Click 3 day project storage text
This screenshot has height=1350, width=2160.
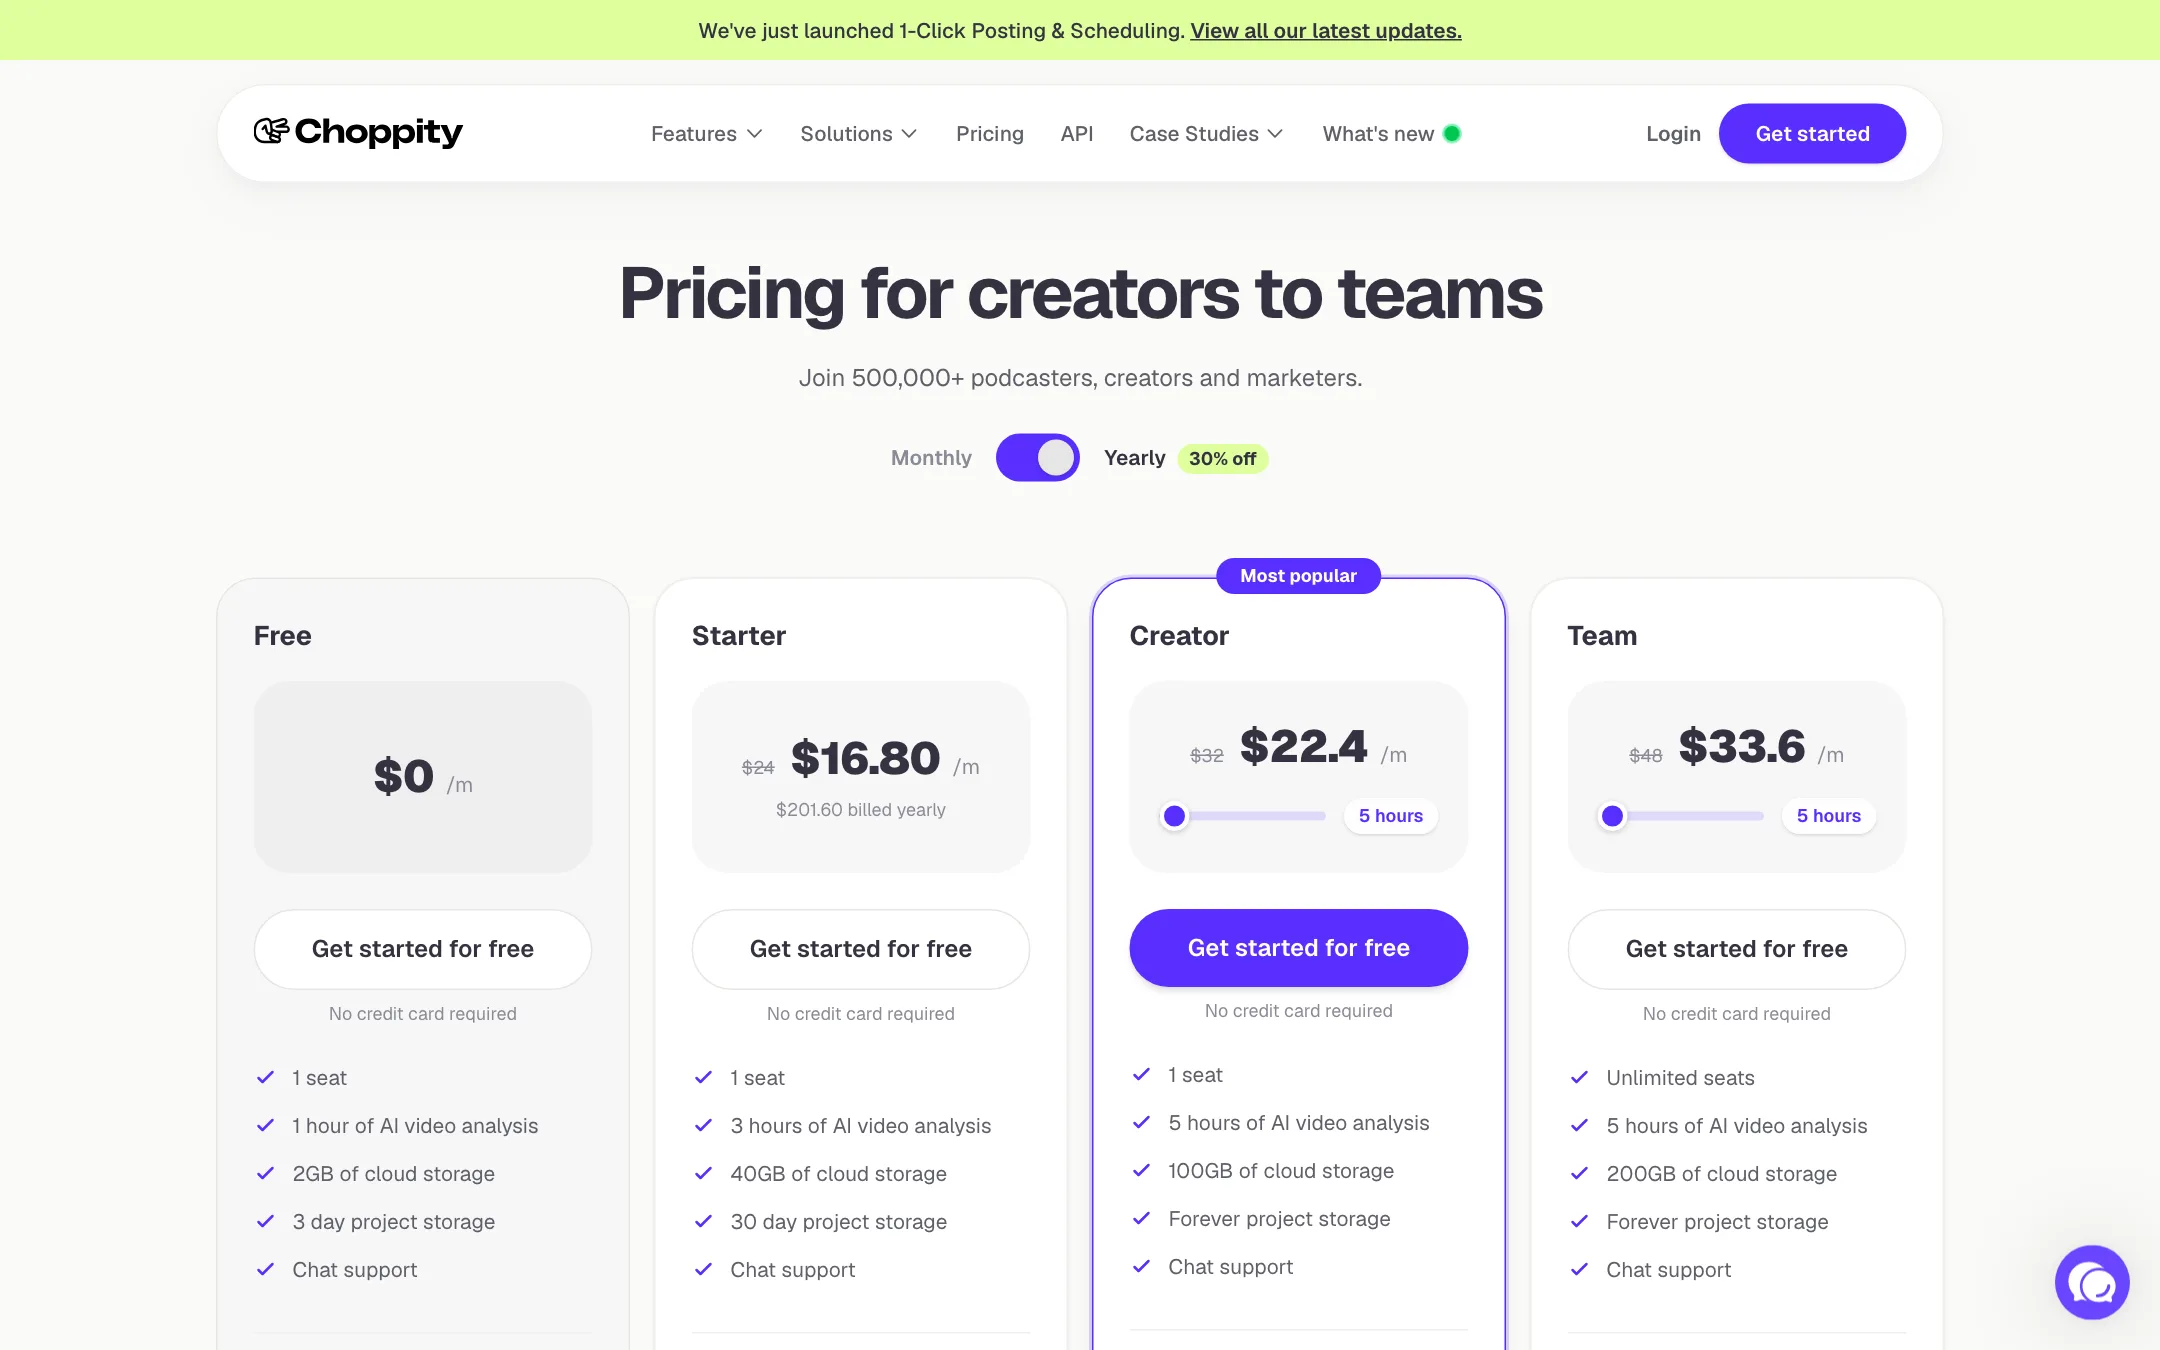tap(393, 1222)
